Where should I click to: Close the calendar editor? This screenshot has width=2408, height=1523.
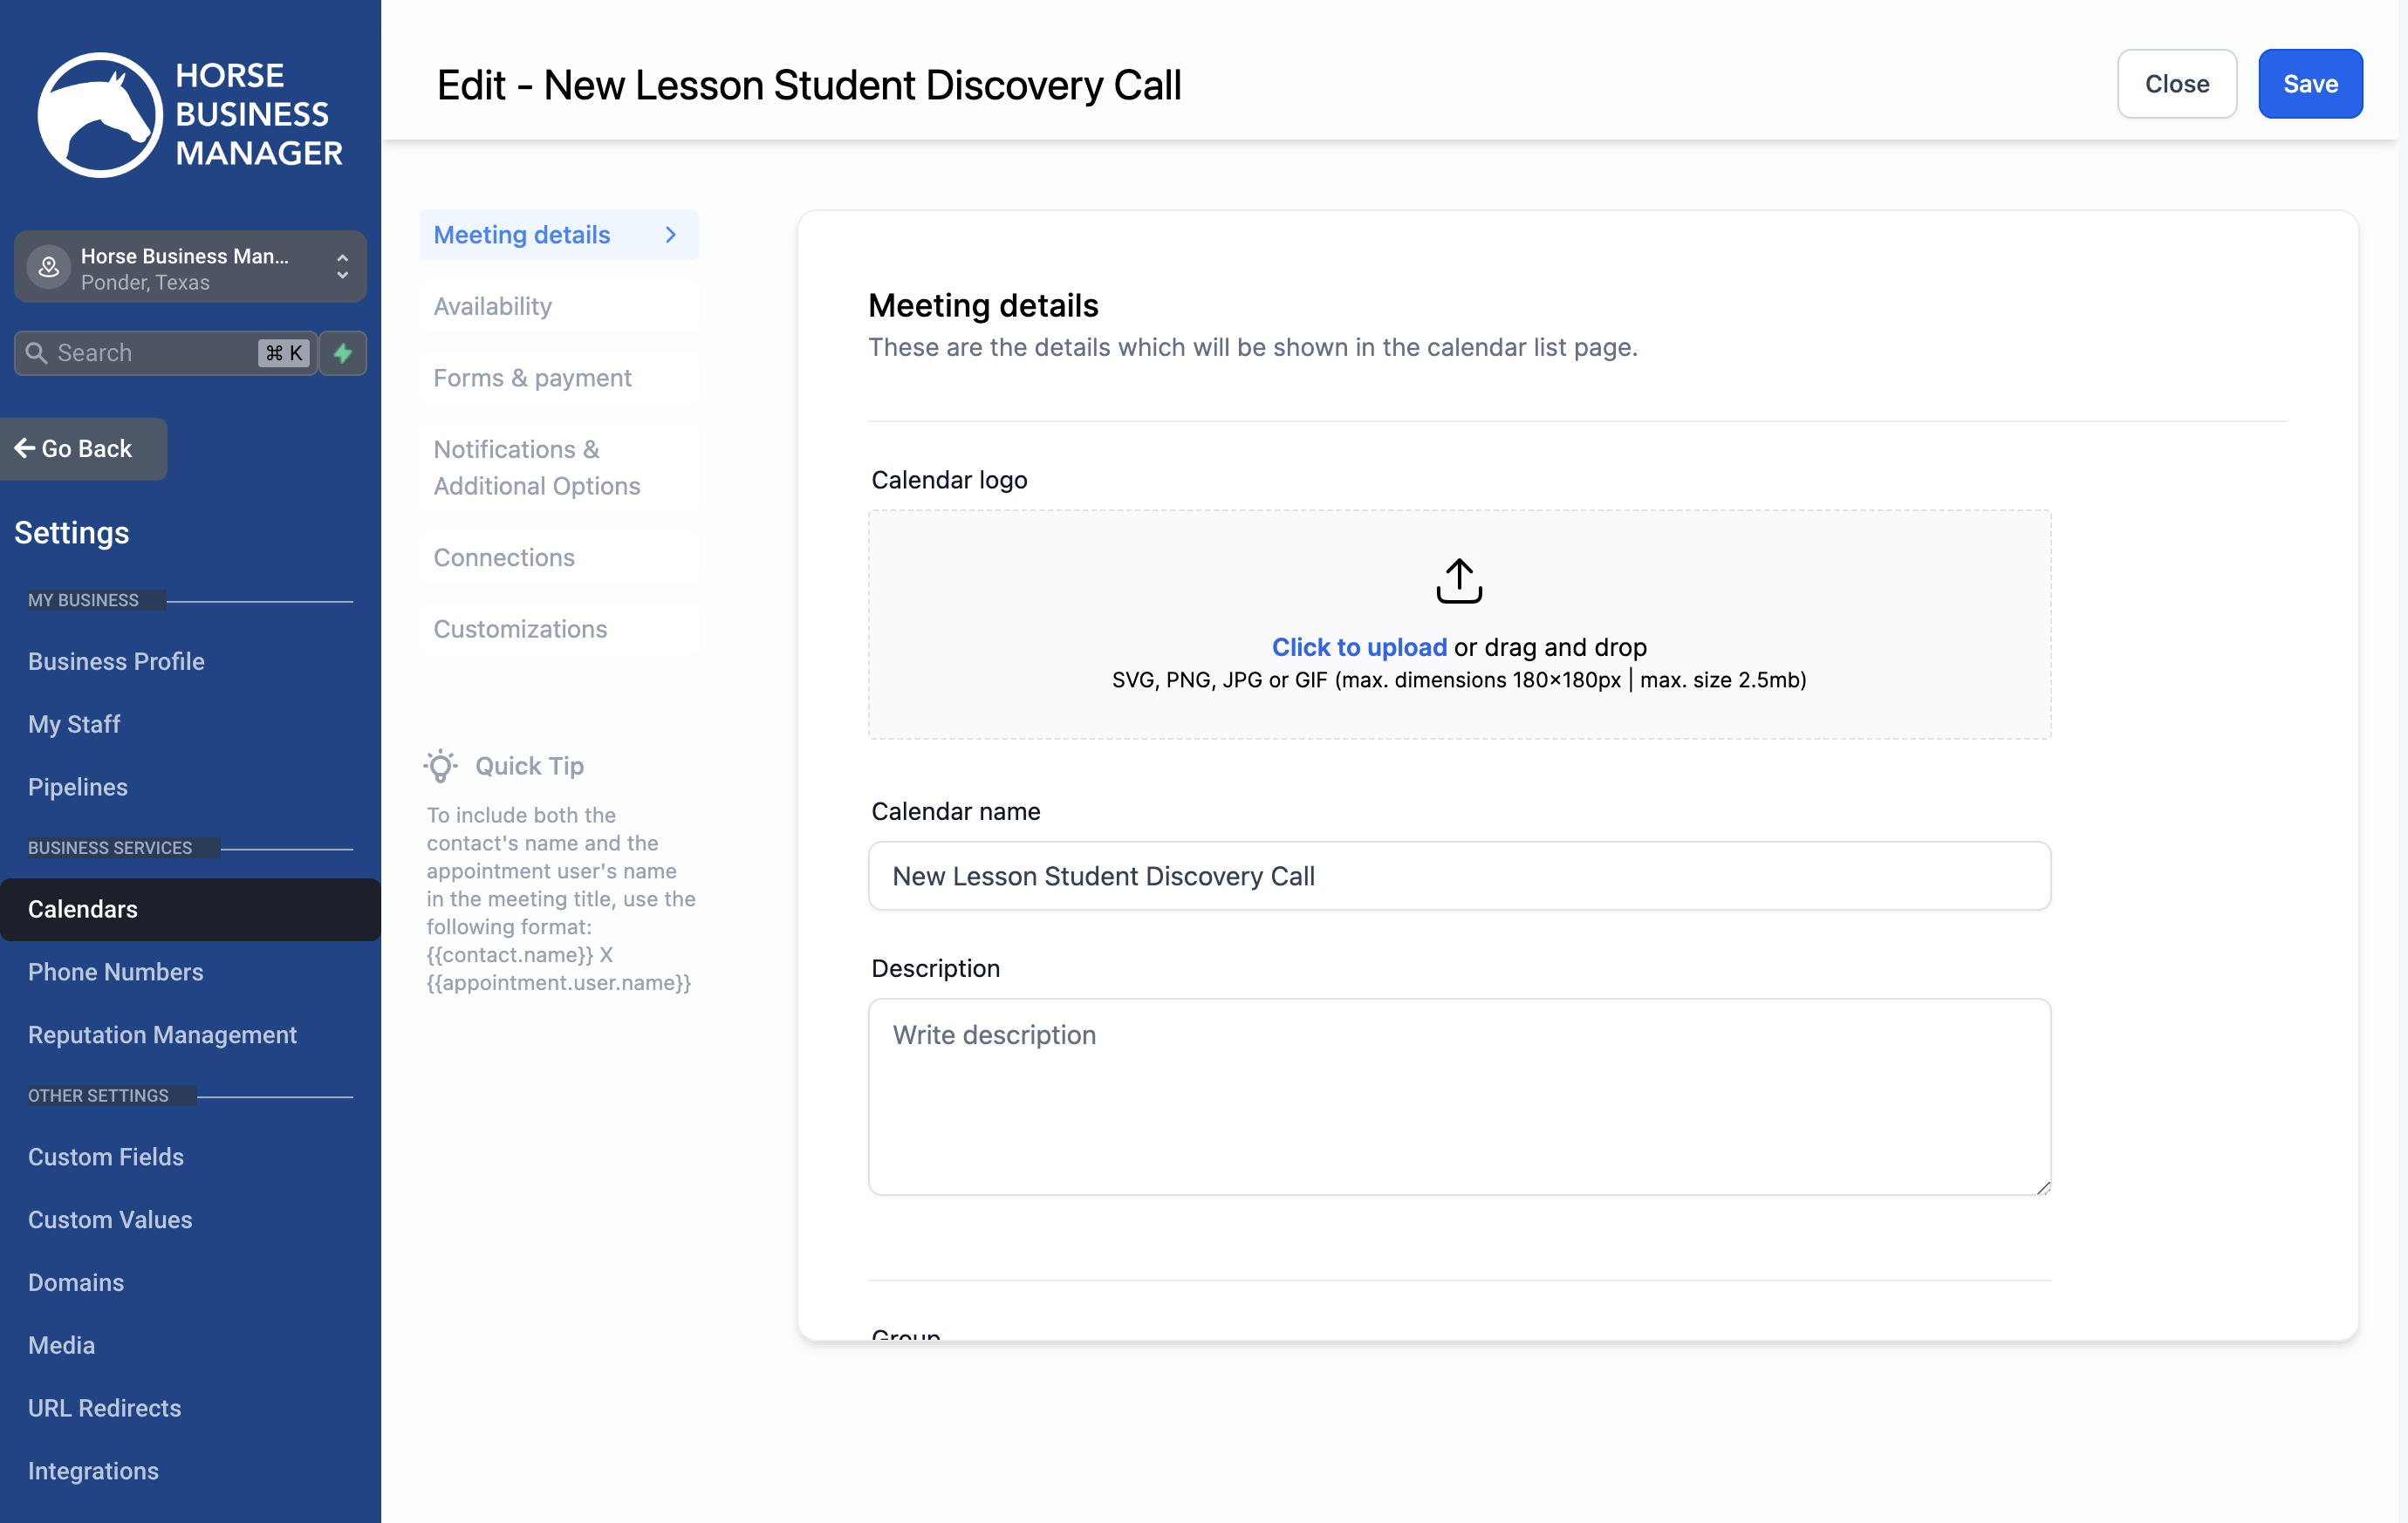point(2177,84)
